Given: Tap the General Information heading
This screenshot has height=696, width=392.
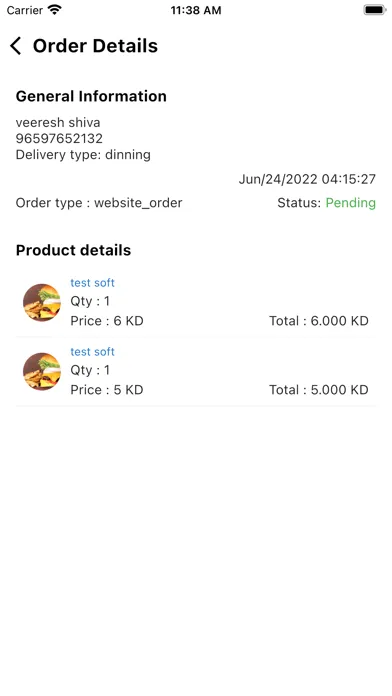Looking at the screenshot, I should click(x=91, y=96).
